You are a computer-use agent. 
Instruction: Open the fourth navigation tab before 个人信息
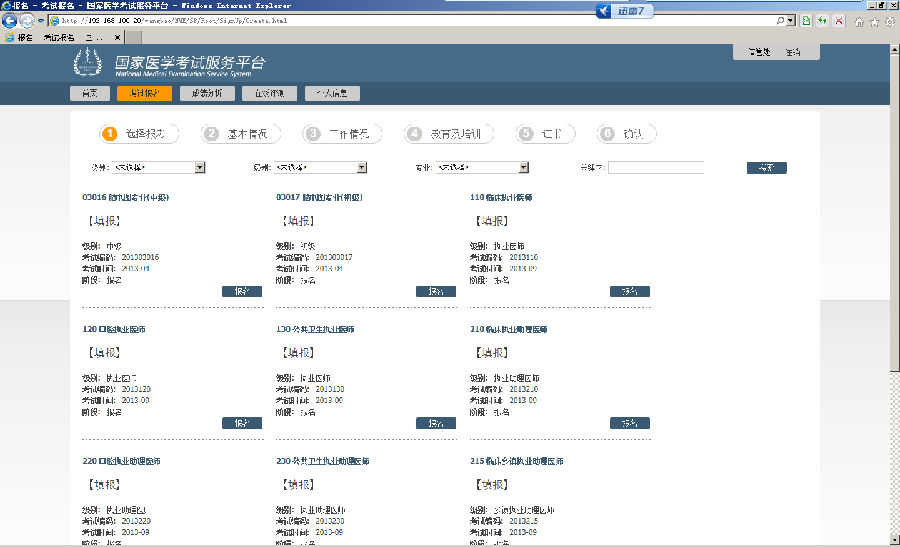click(269, 94)
